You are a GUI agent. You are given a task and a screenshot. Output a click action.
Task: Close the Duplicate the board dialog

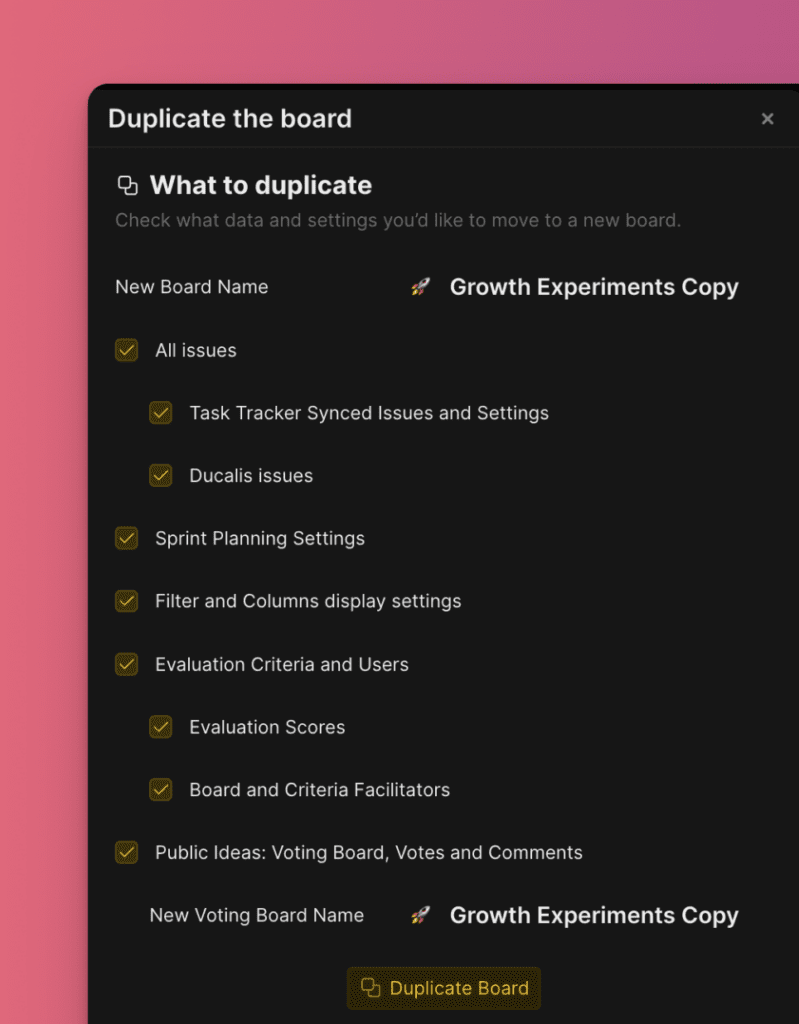[767, 119]
